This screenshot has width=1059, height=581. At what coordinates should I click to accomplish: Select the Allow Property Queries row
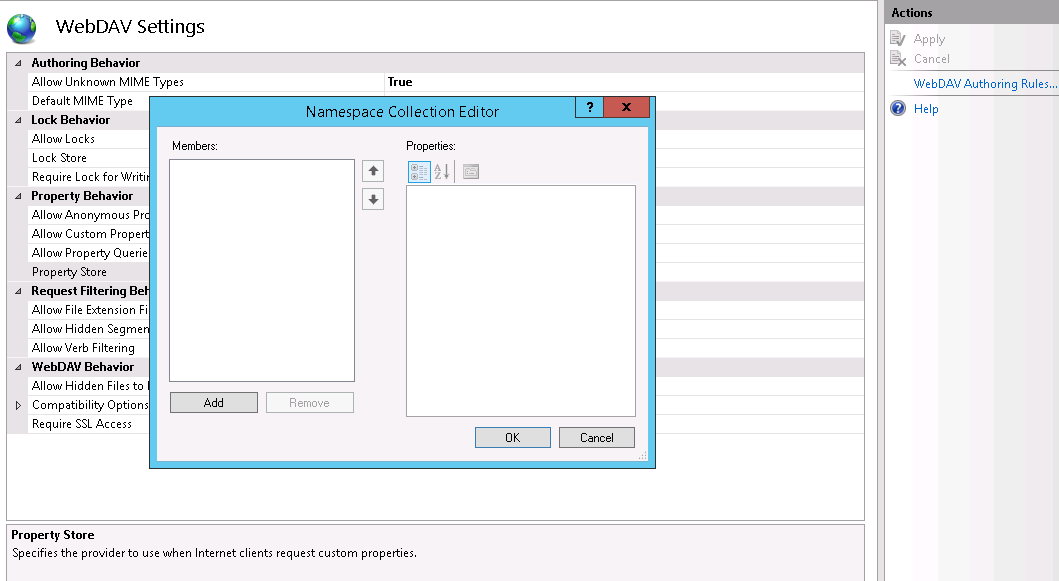coord(88,253)
